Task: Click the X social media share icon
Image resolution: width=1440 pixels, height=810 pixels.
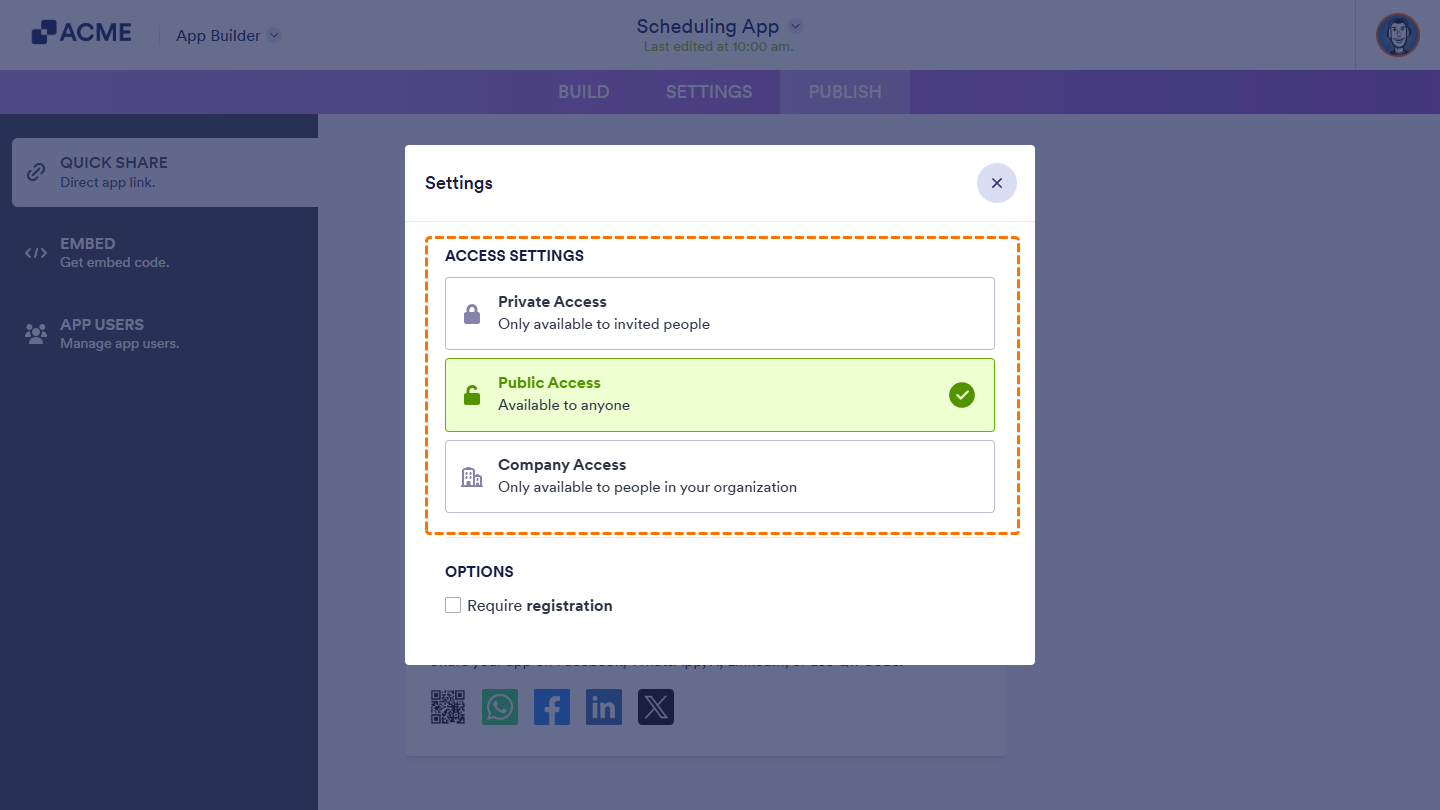Action: pos(656,707)
